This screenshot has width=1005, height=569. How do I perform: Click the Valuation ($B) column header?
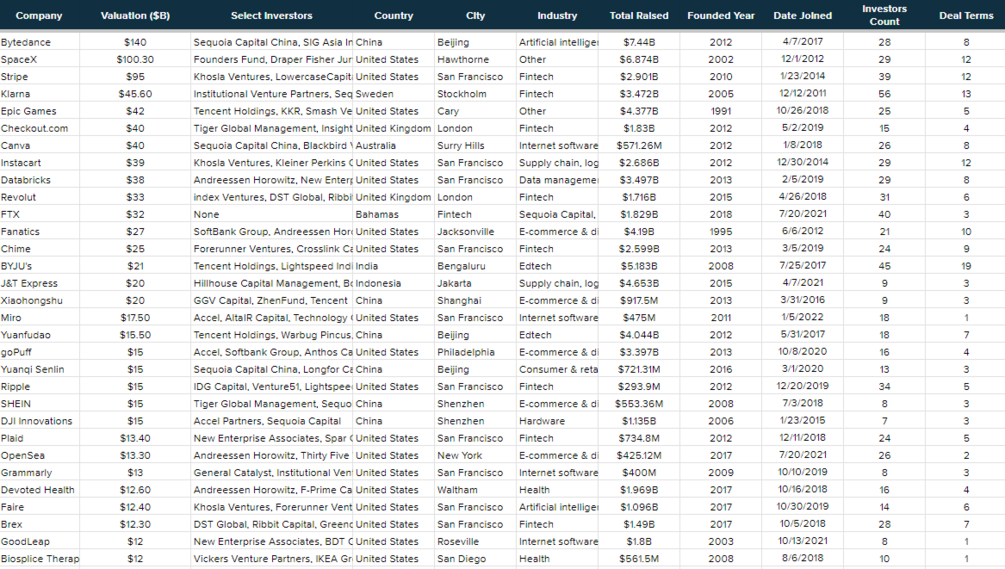pyautogui.click(x=135, y=15)
